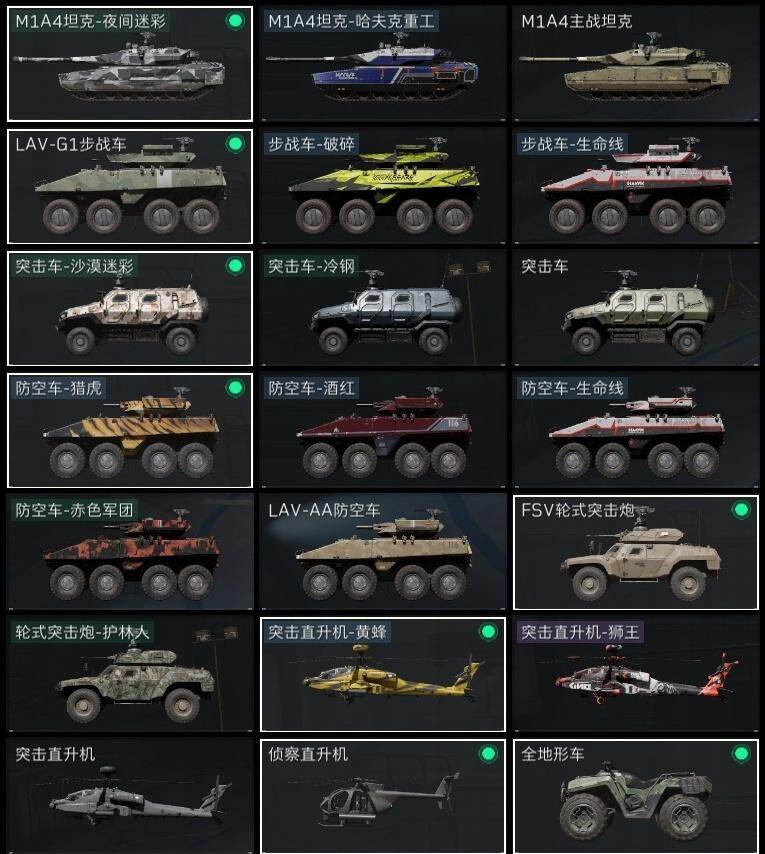Click the 侦察直升机 scout helicopter image

(x=390, y=797)
